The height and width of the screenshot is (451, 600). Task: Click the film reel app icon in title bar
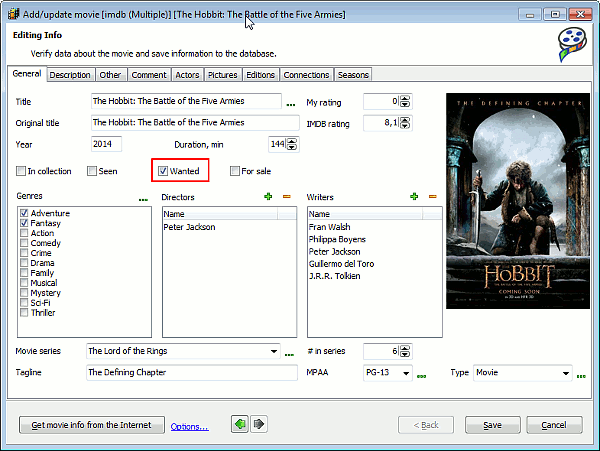(14, 14)
